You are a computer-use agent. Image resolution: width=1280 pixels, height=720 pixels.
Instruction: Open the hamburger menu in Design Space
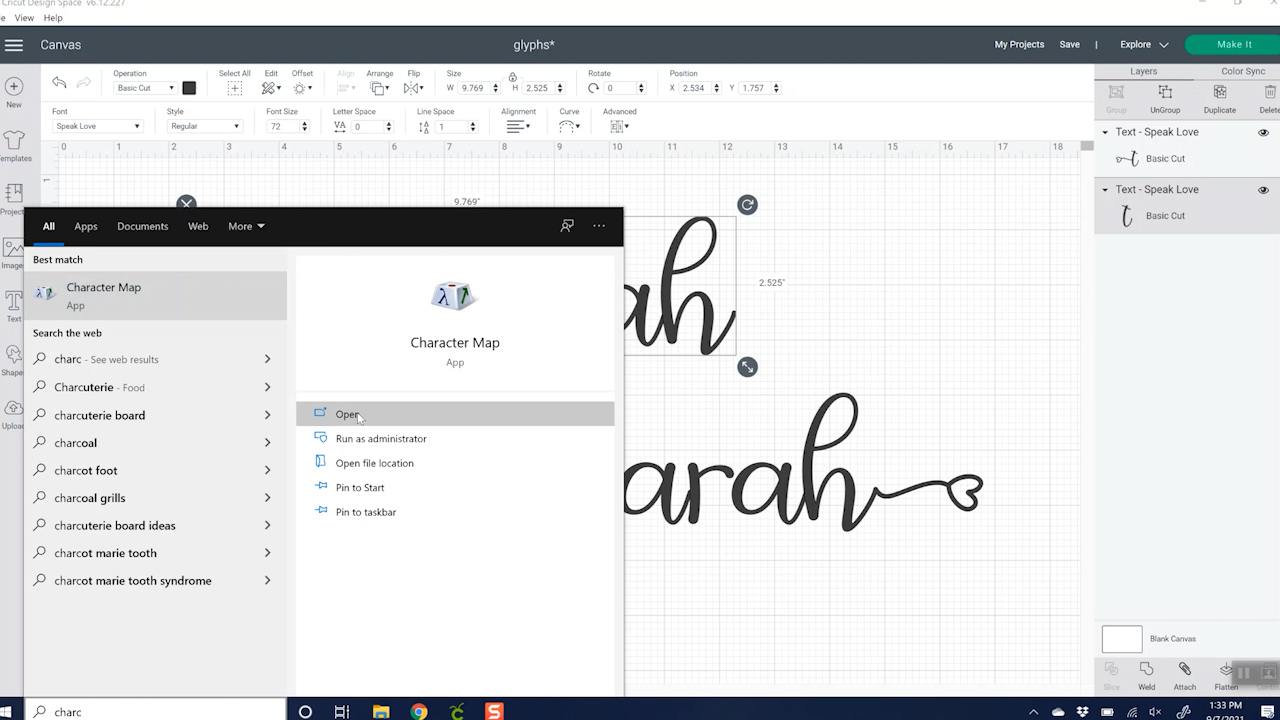pos(14,45)
